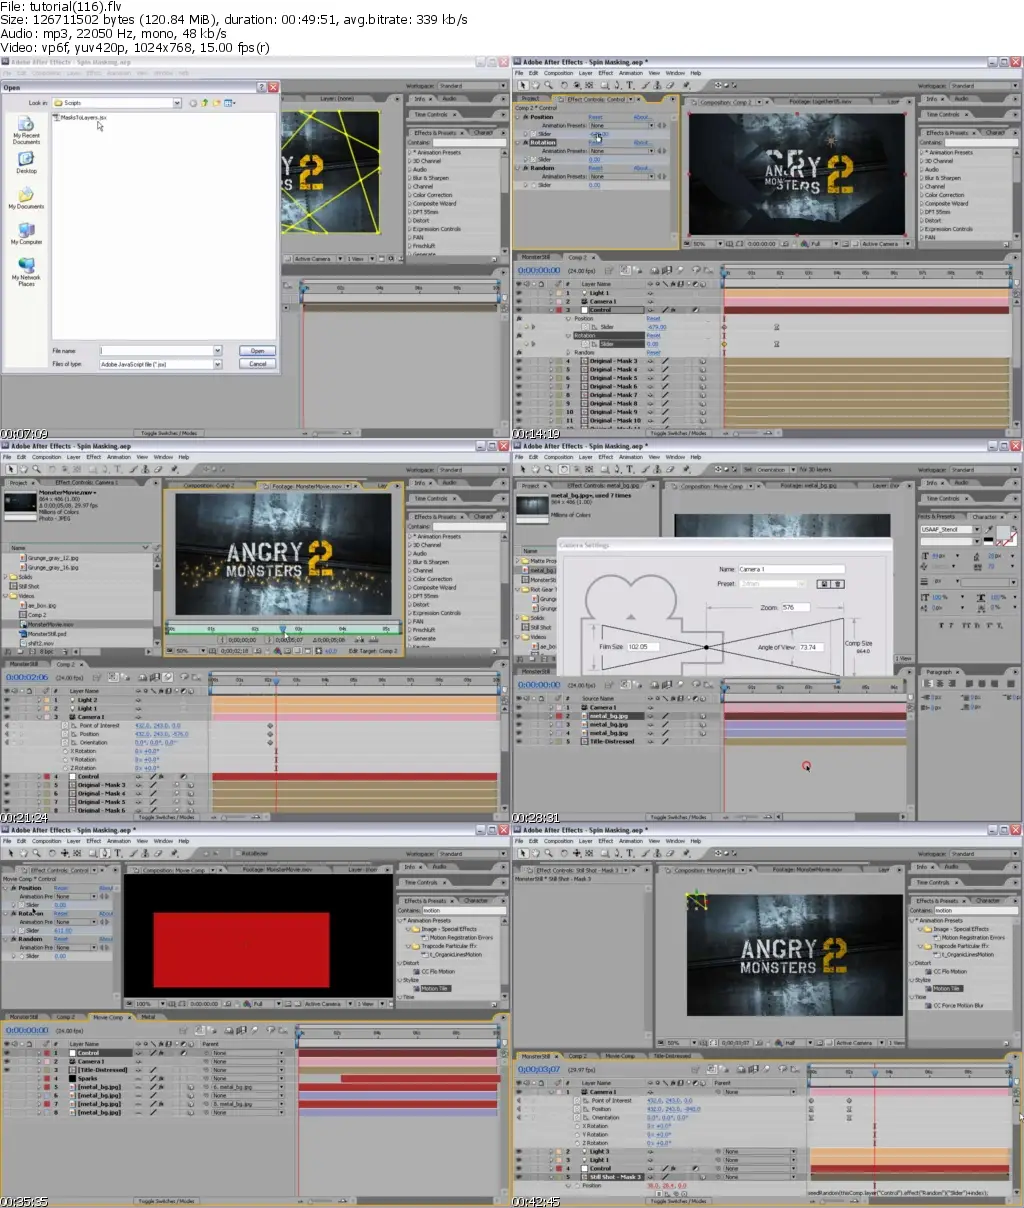Select the Orbit Camera tool in the 00:28:31 frame
1024x1208 pixels.
577,469
